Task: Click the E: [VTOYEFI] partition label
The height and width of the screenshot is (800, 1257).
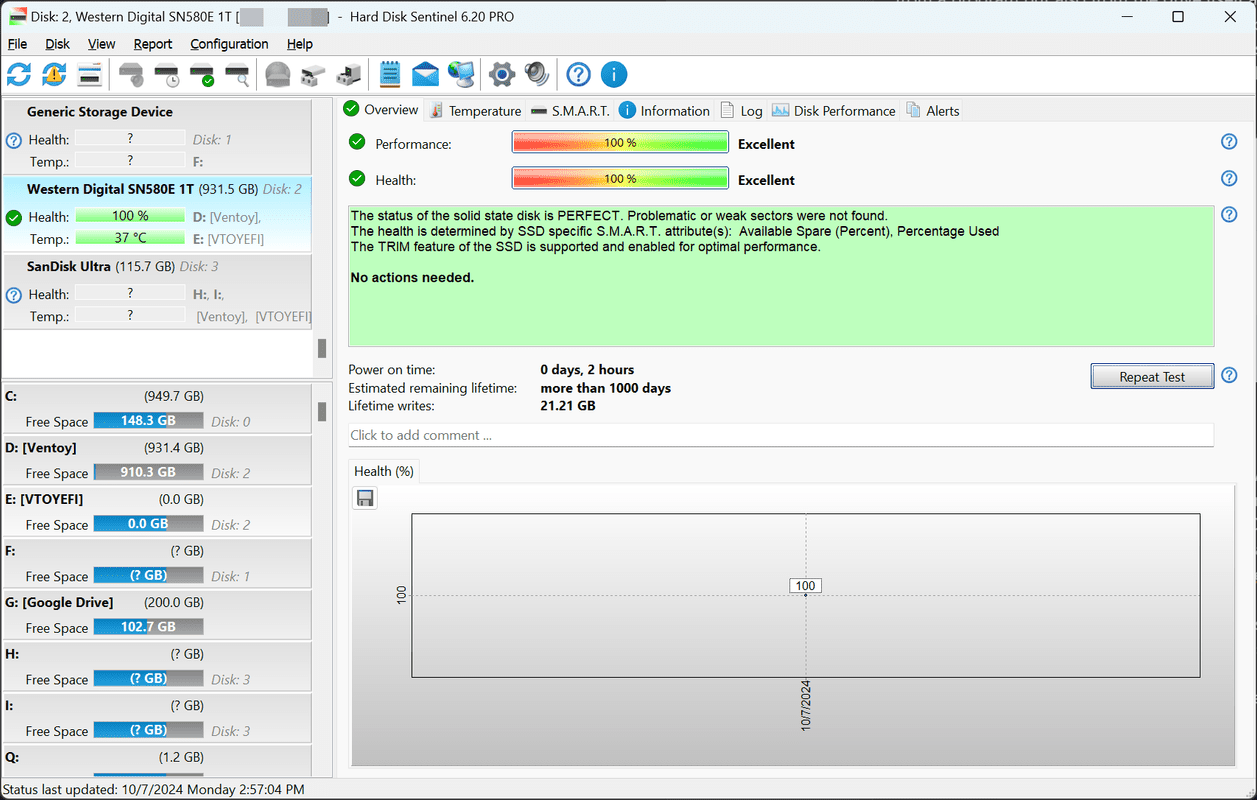Action: pos(44,499)
